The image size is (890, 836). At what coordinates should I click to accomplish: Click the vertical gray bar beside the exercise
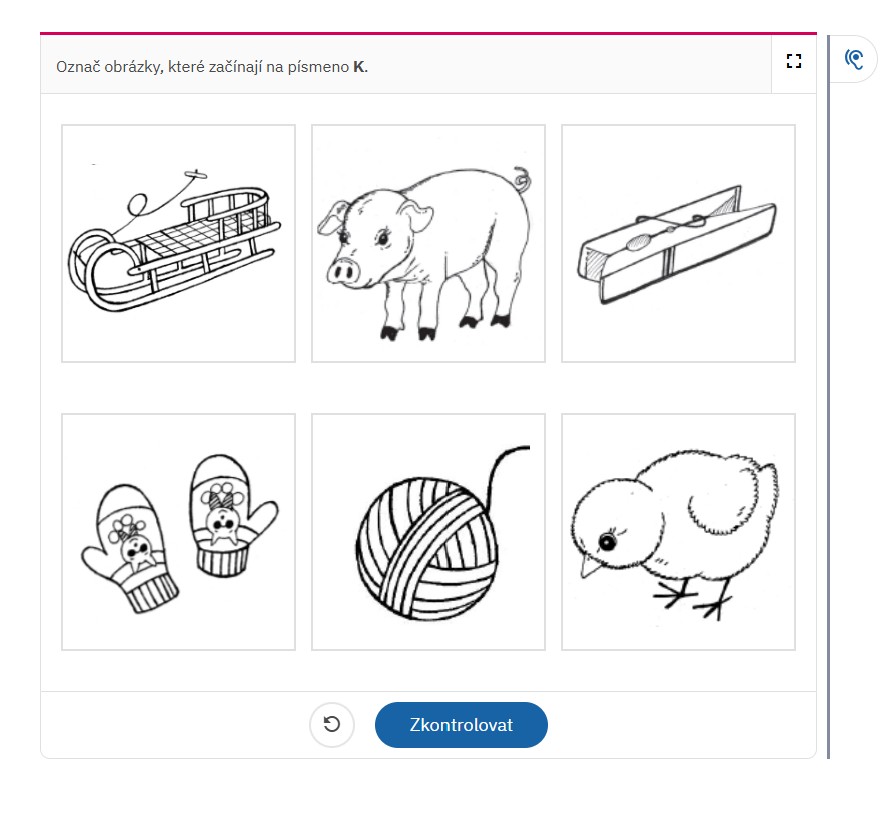pos(828,396)
